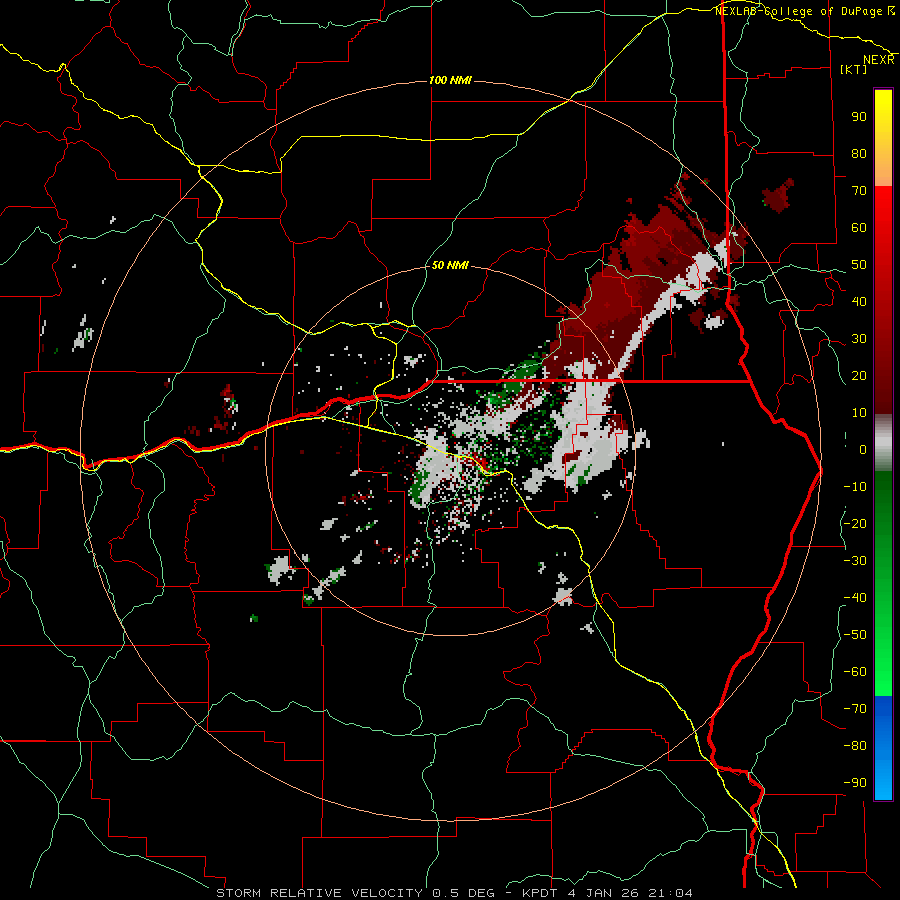Viewport: 900px width, 900px height.
Task: Click the -50 value on the velocity scale
Action: (855, 635)
